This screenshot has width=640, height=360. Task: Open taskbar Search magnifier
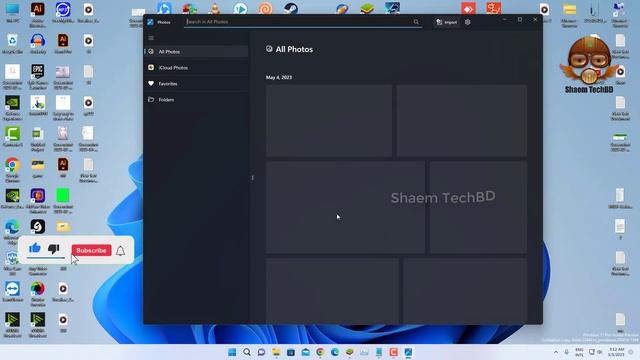(247, 352)
